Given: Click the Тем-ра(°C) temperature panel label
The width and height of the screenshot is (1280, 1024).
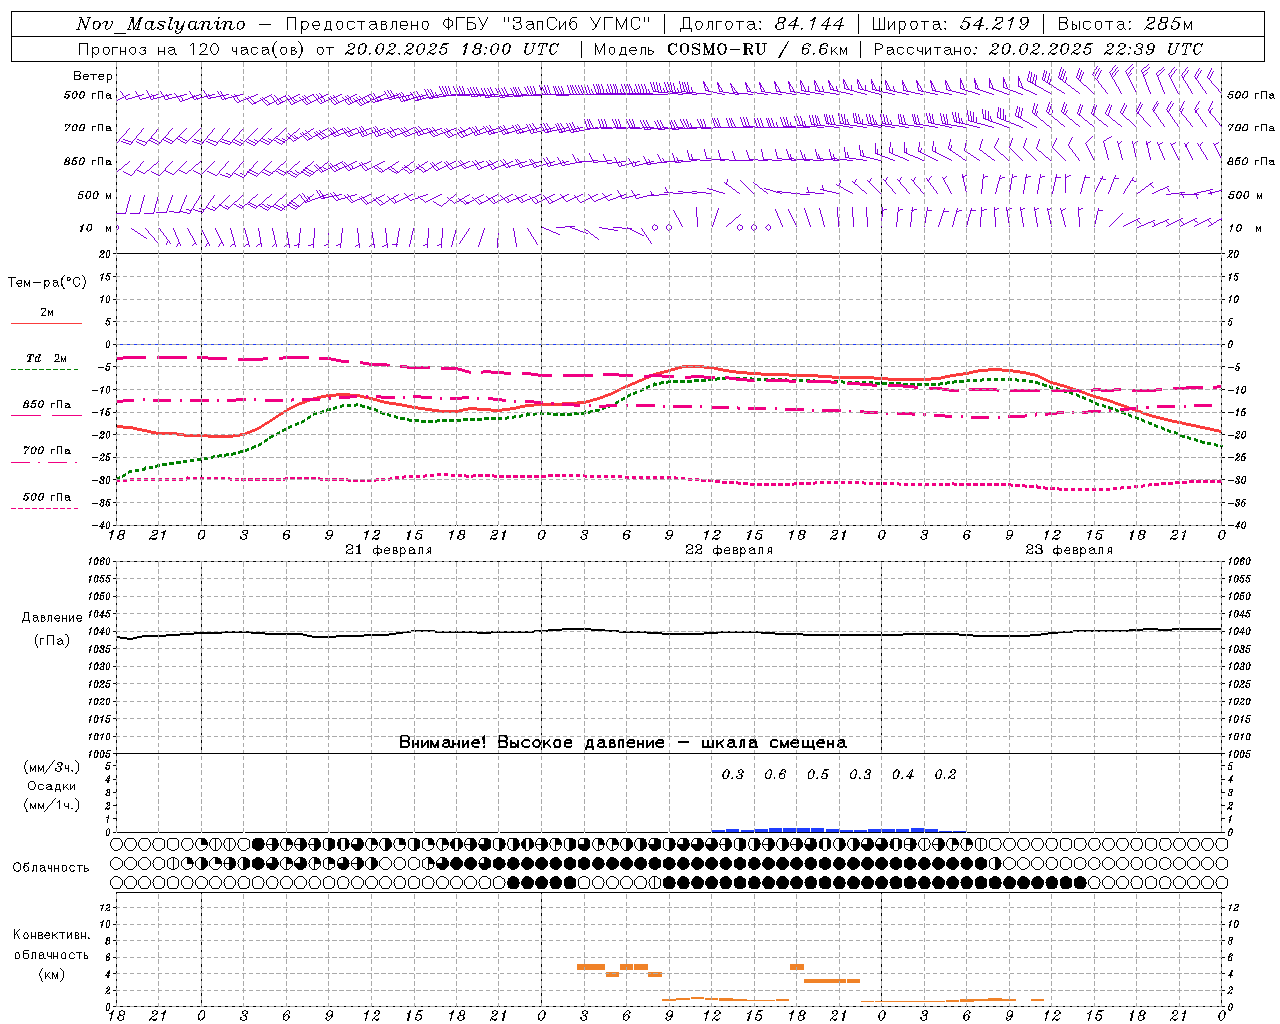Looking at the screenshot, I should tap(47, 283).
